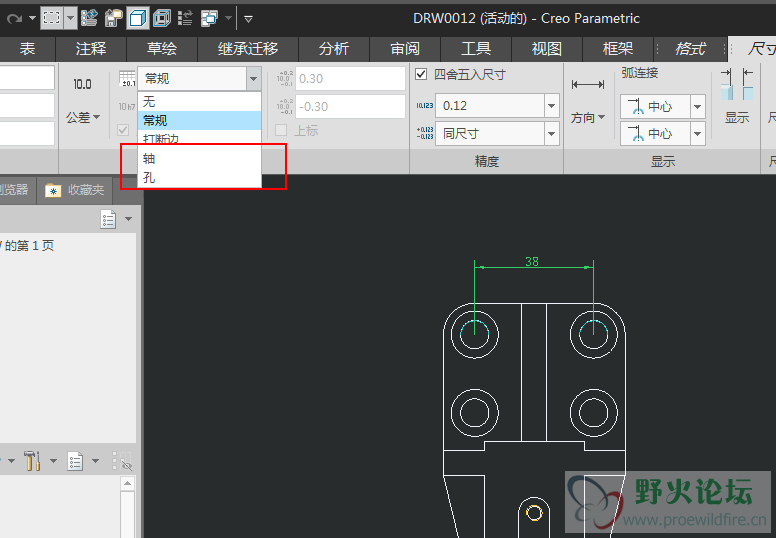Click the hidden columns eye icon
Viewport: 776px width, 538px height.
(122, 461)
